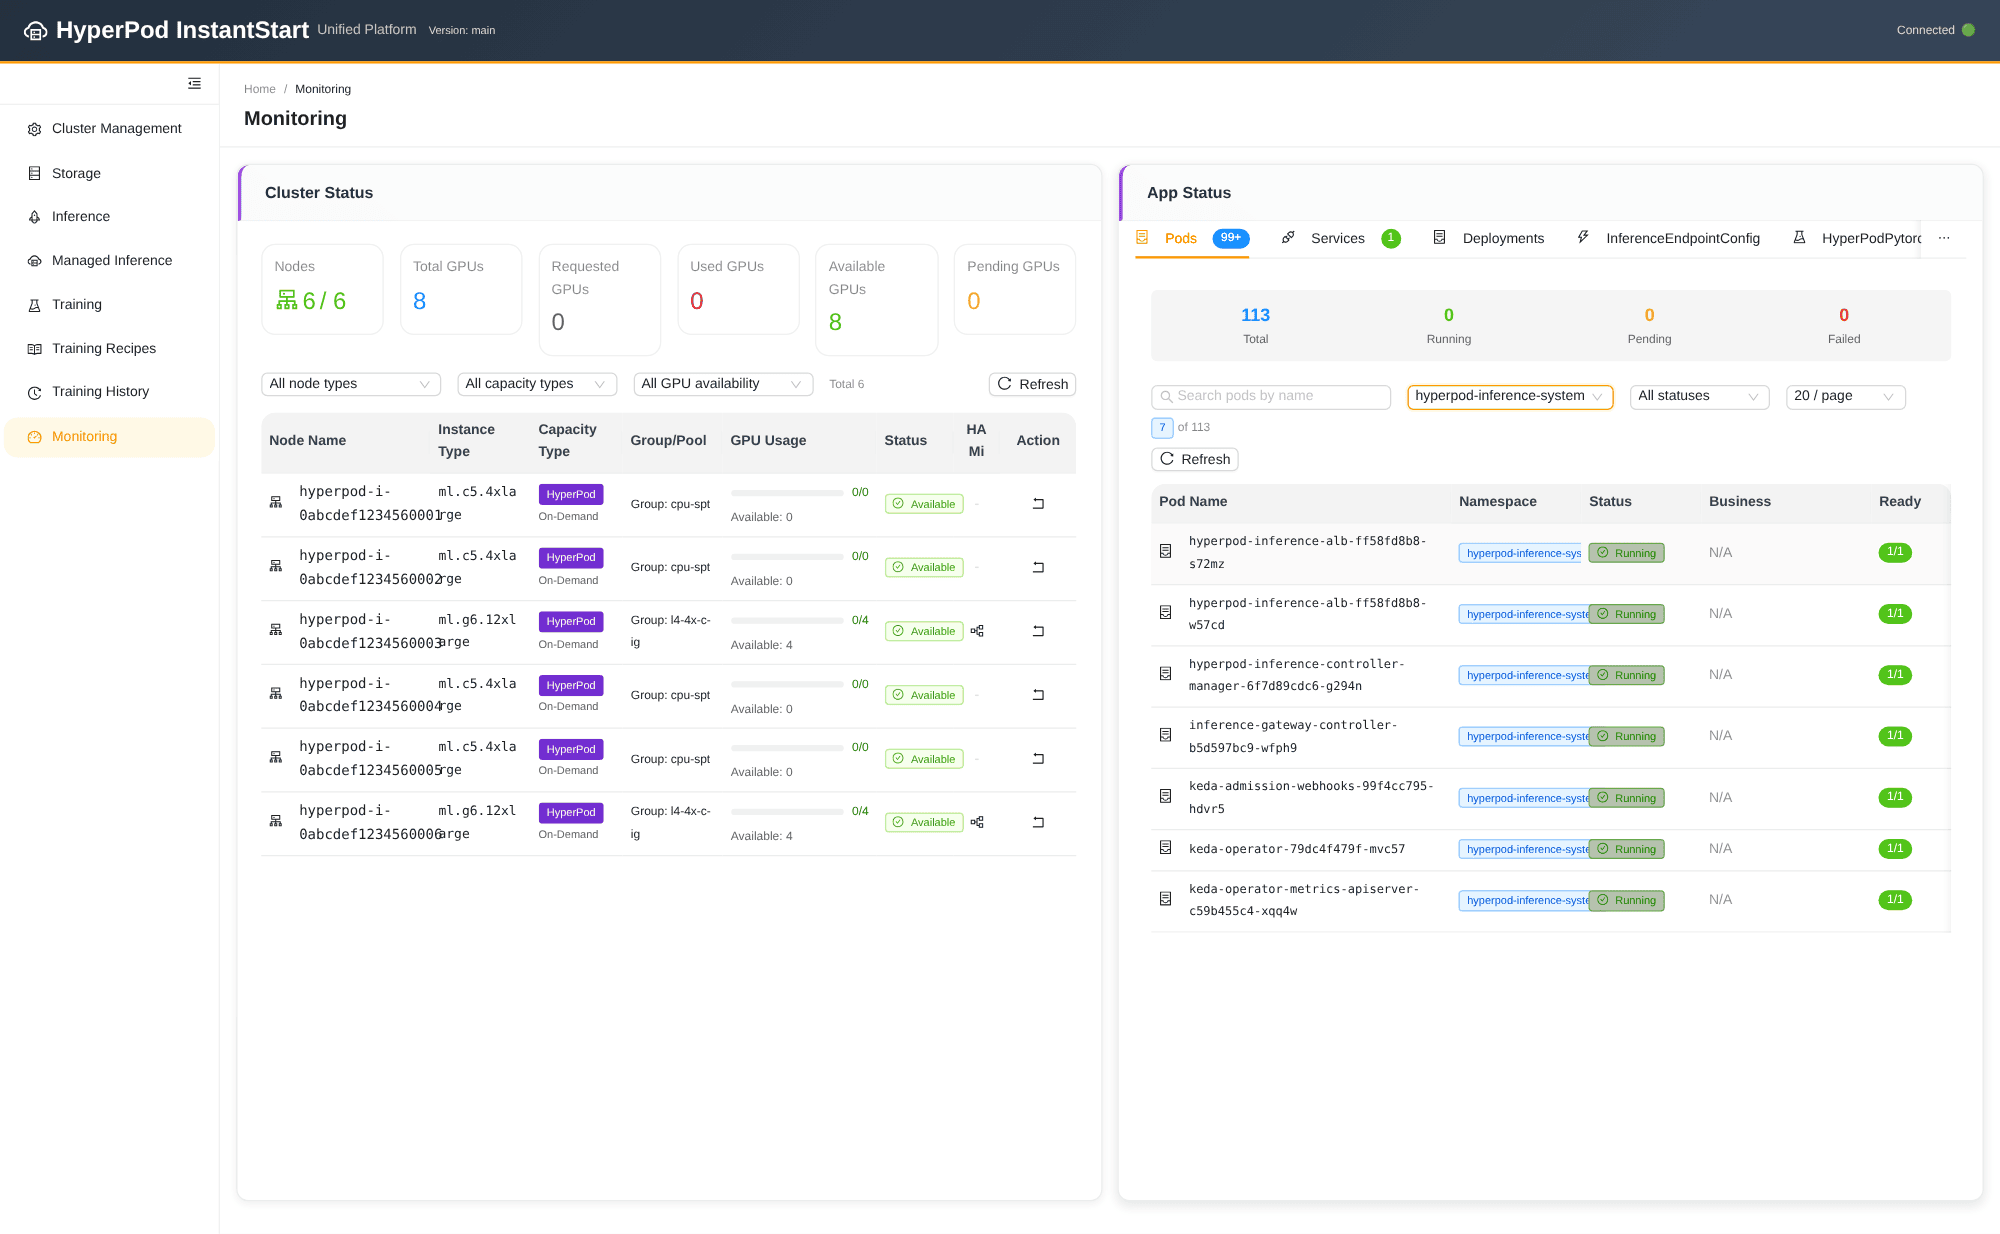Click the Managed Inference cloud icon
The image size is (2000, 1234).
tap(34, 261)
